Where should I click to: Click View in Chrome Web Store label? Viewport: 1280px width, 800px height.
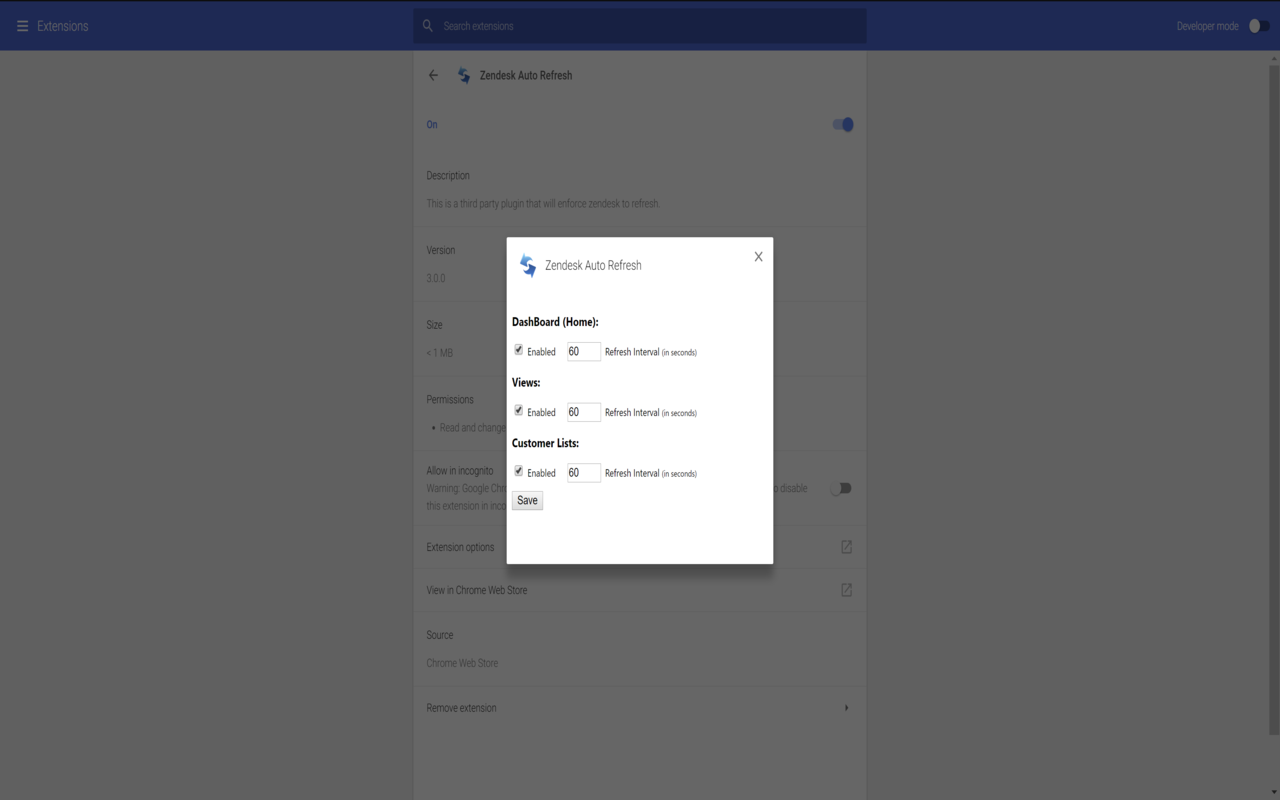pos(477,590)
